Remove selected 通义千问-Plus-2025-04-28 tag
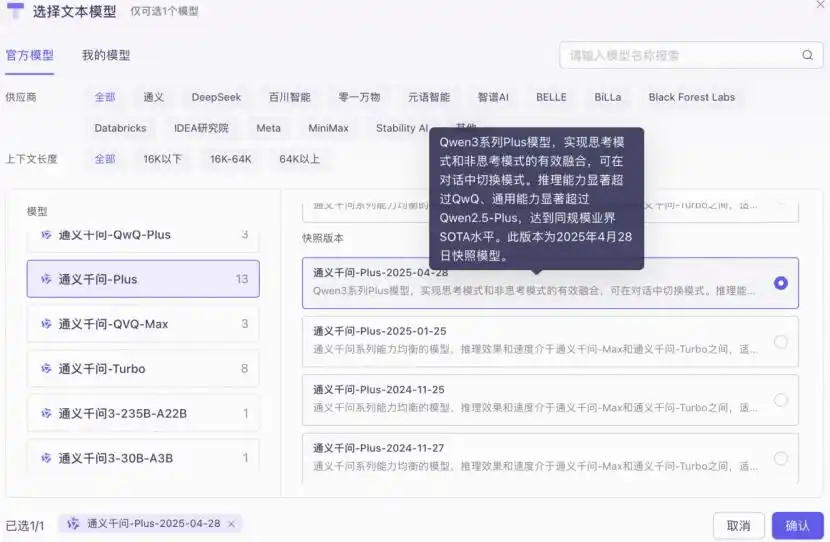 point(231,524)
